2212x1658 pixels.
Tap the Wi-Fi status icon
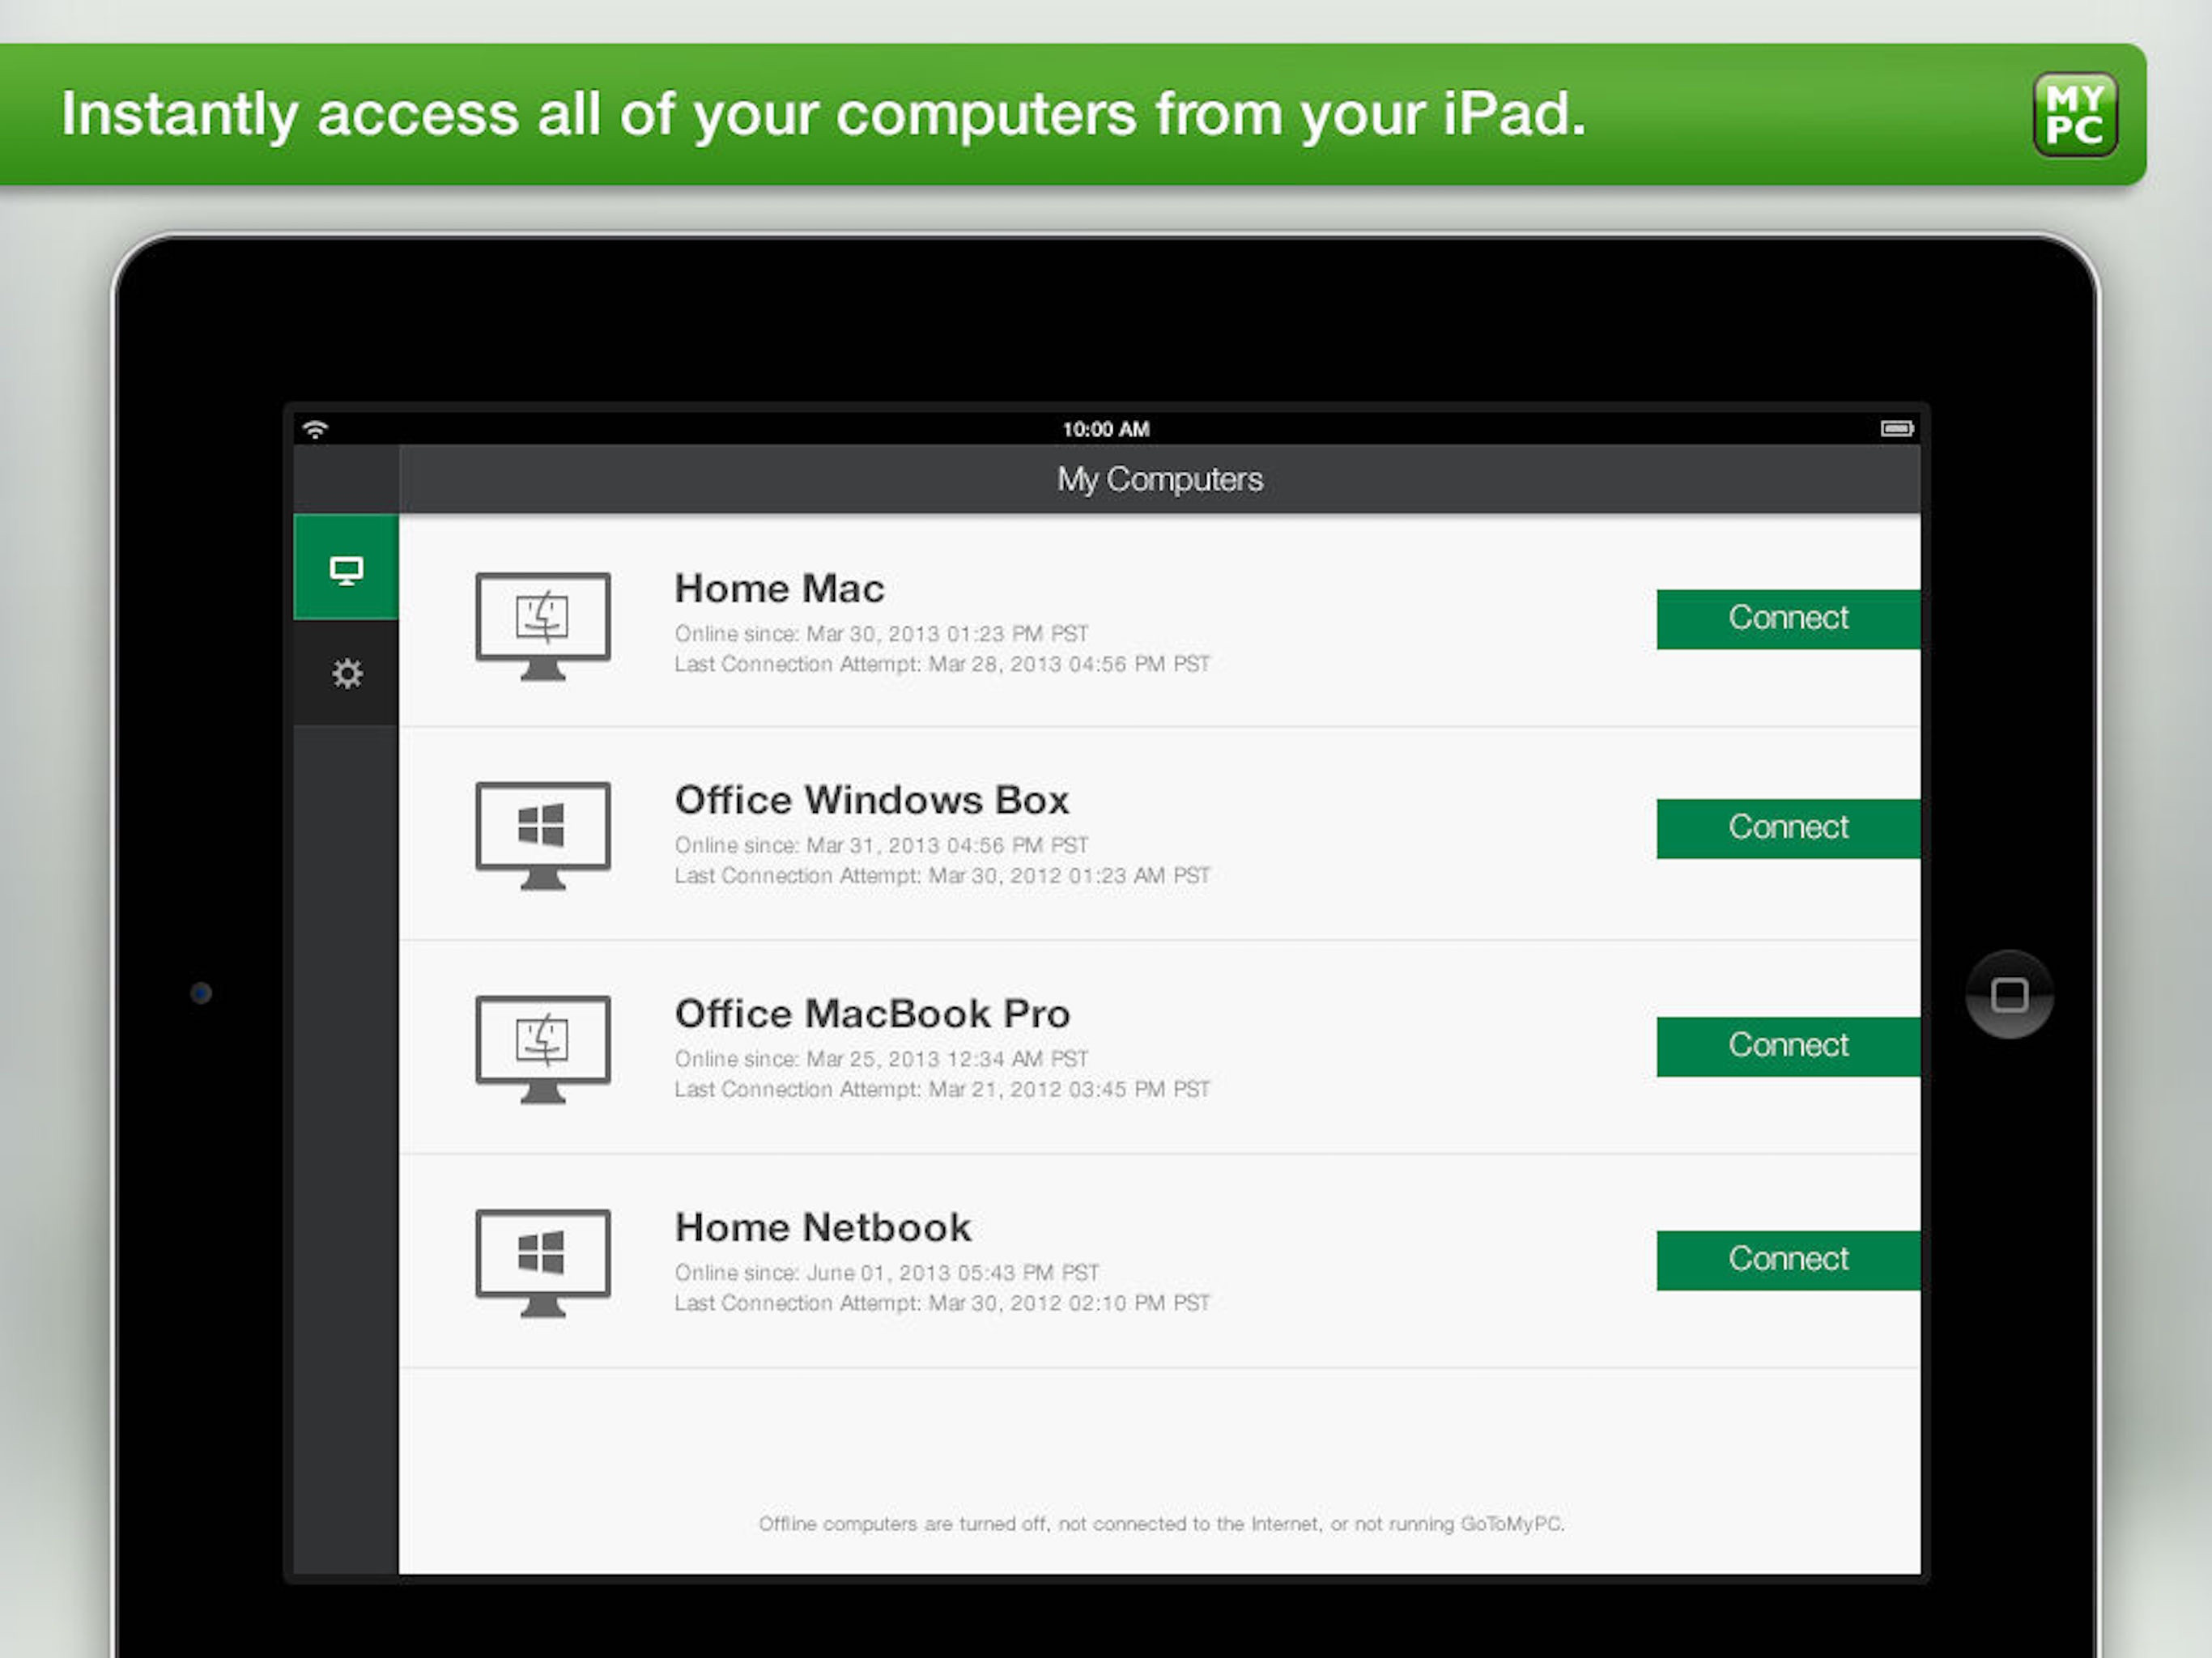pyautogui.click(x=316, y=429)
